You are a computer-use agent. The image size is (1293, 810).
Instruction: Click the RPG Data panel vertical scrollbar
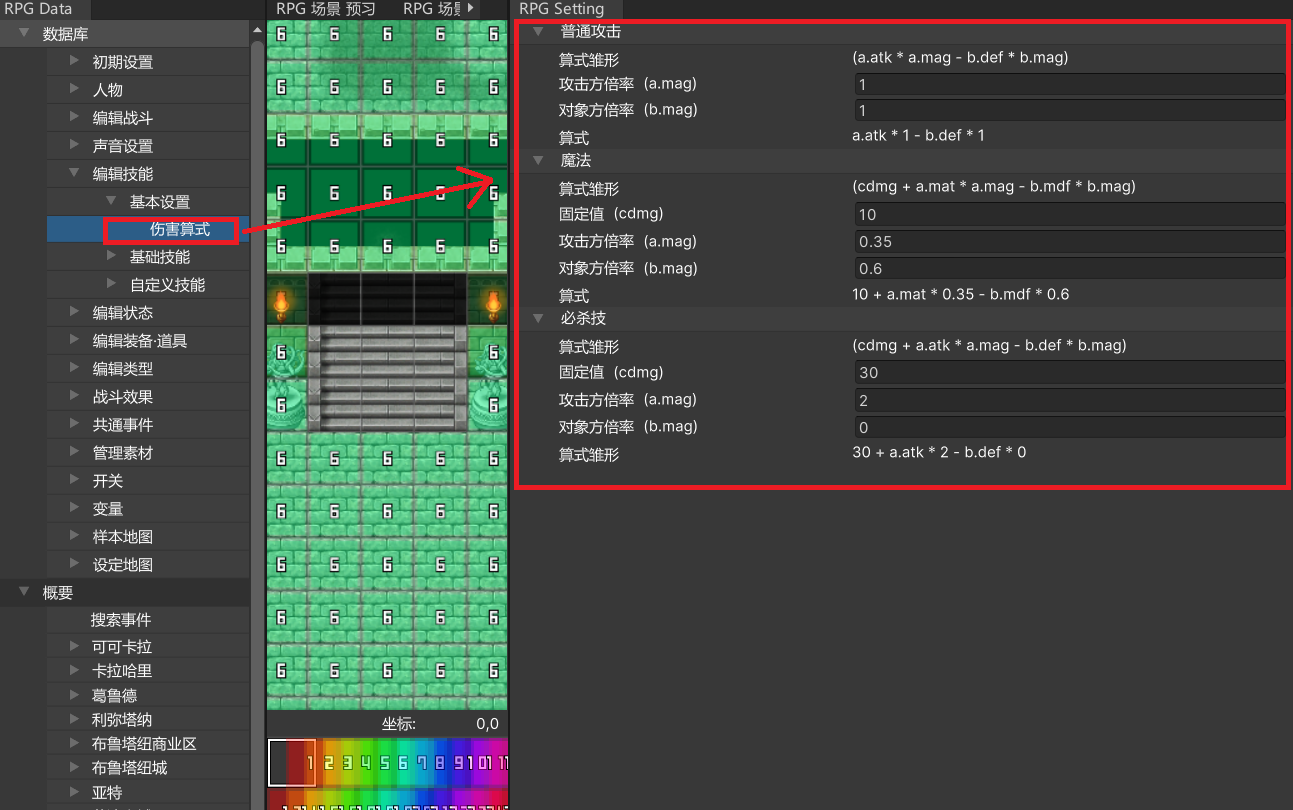point(257,300)
